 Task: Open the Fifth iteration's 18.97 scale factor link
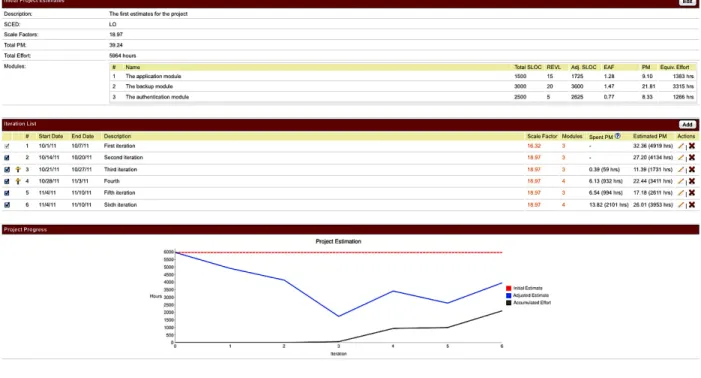point(534,193)
